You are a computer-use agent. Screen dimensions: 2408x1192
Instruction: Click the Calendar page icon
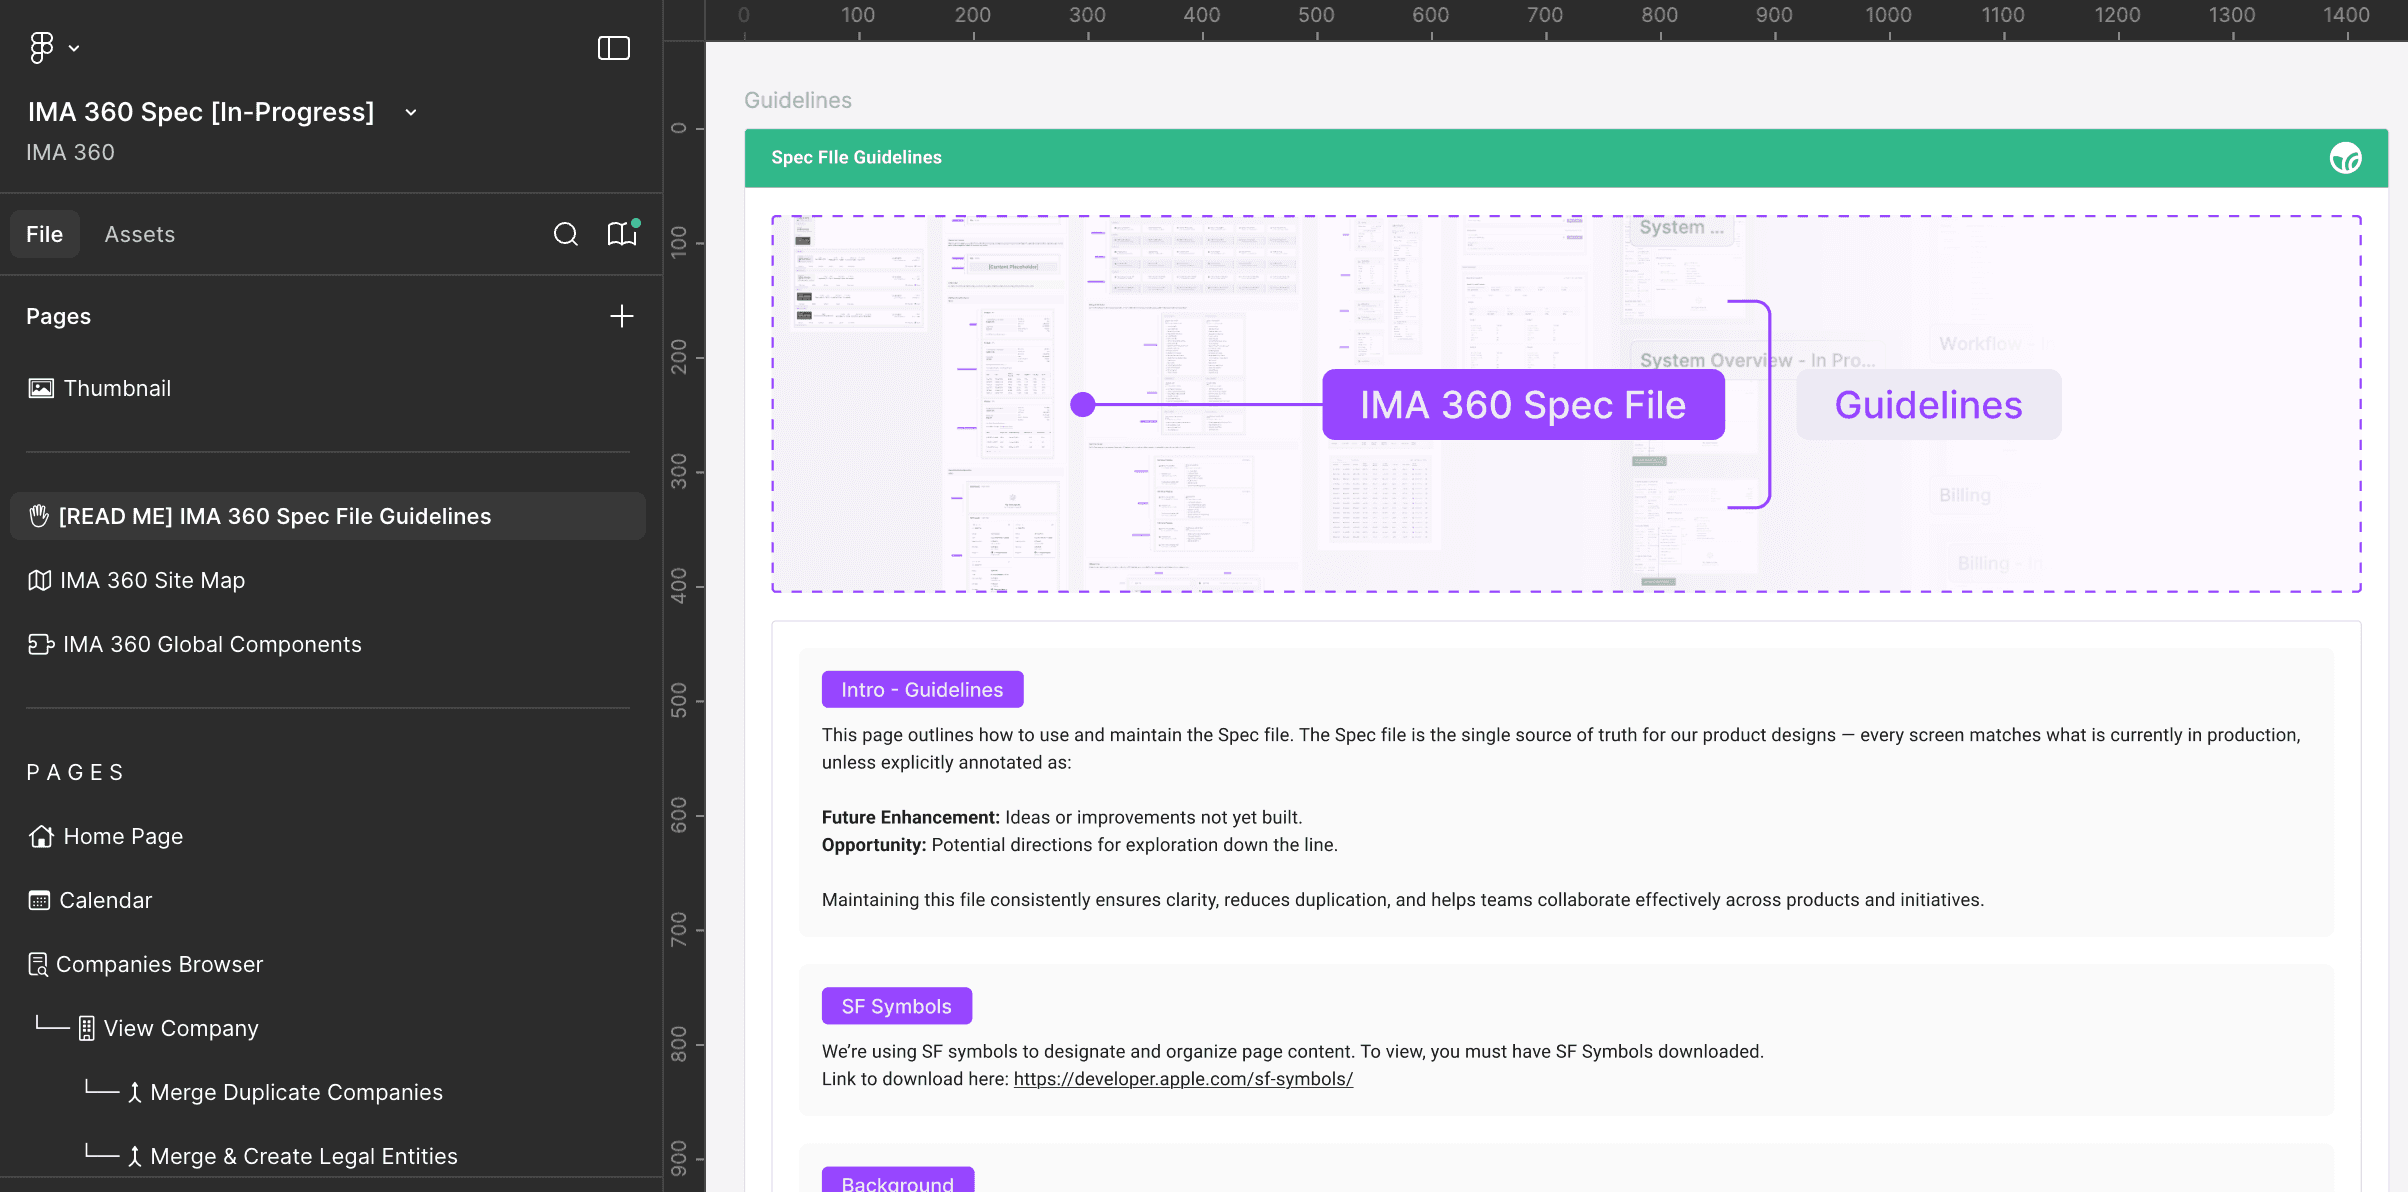click(39, 900)
